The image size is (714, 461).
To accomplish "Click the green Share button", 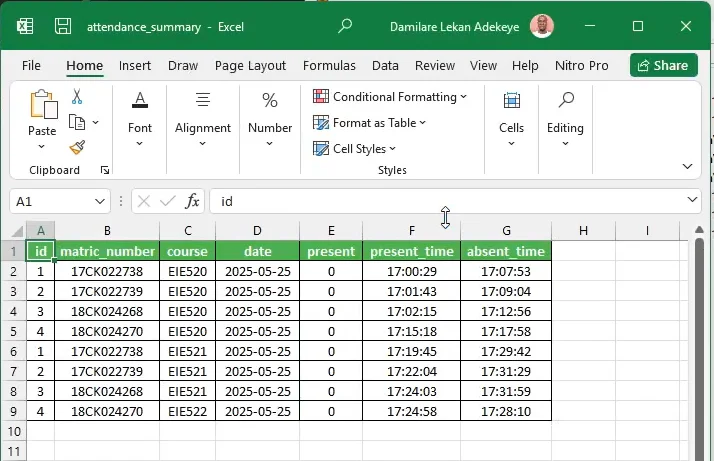I will 663,66.
